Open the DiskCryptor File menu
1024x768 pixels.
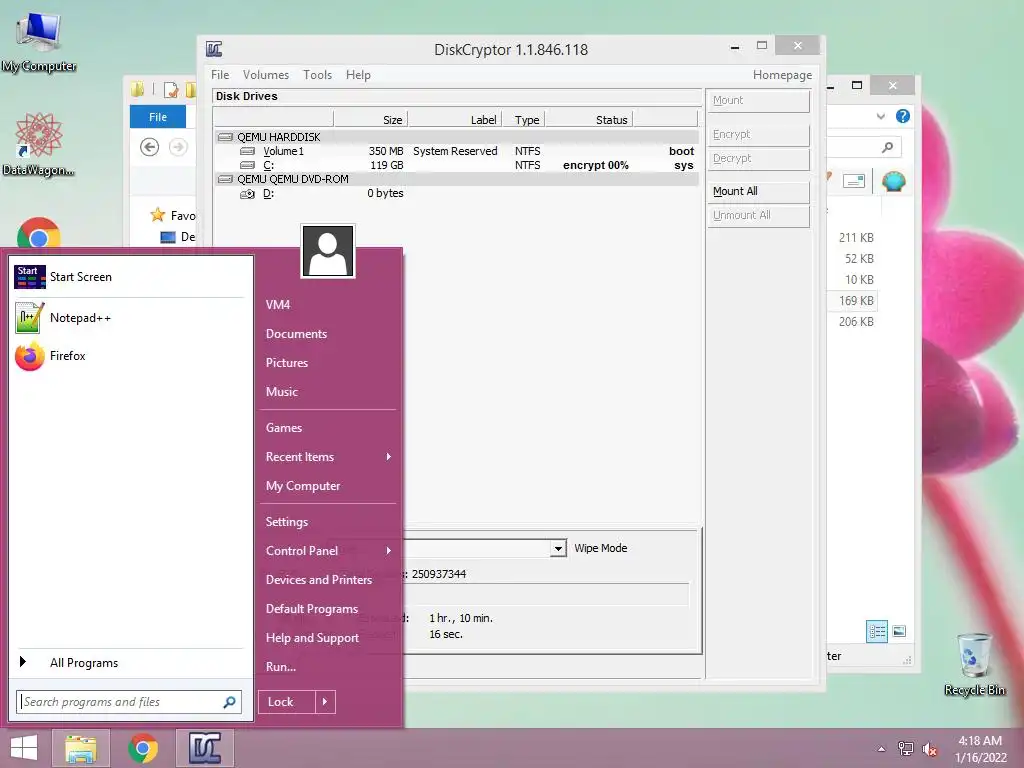[220, 75]
